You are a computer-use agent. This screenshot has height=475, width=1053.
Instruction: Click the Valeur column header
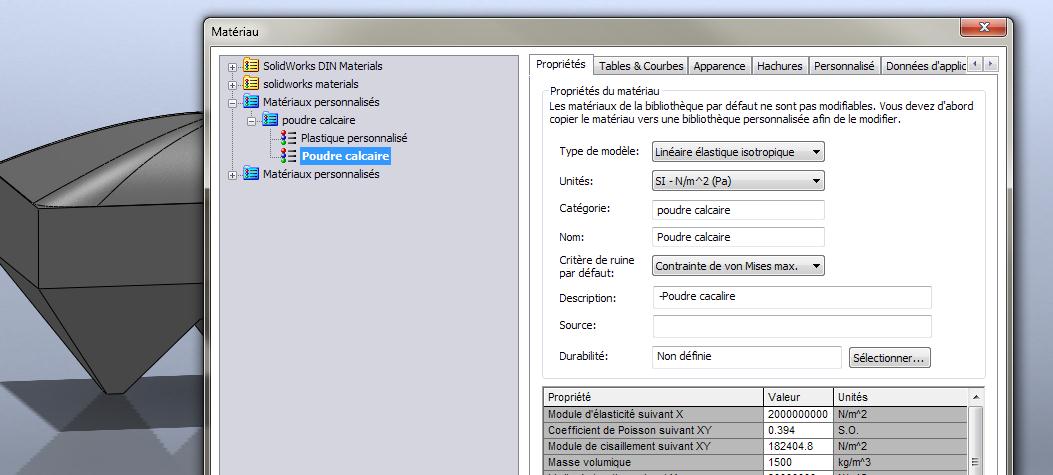798,397
